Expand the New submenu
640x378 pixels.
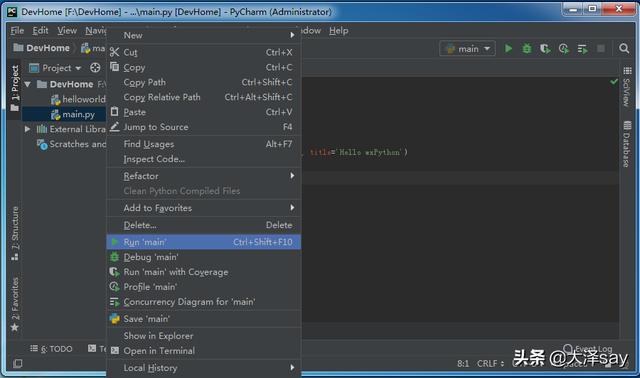coord(204,36)
